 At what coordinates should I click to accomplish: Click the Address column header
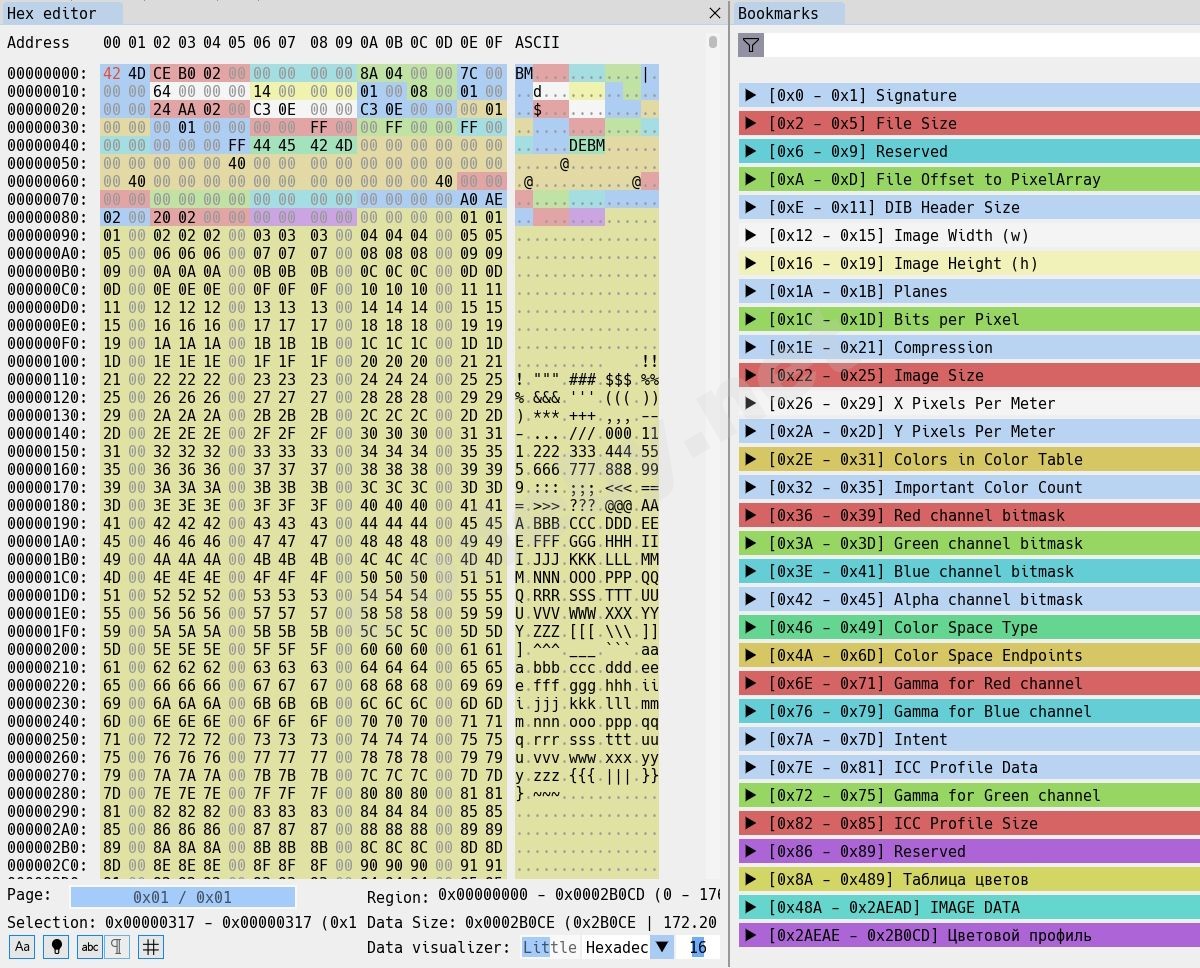pos(38,42)
